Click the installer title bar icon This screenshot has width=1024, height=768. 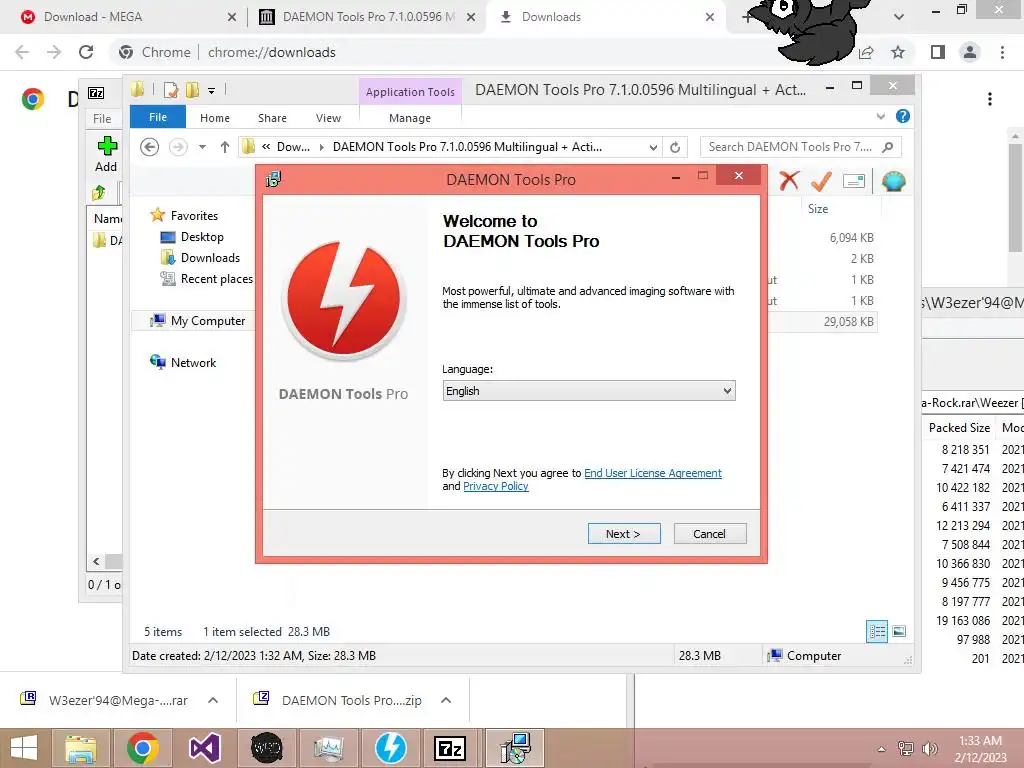tap(273, 179)
